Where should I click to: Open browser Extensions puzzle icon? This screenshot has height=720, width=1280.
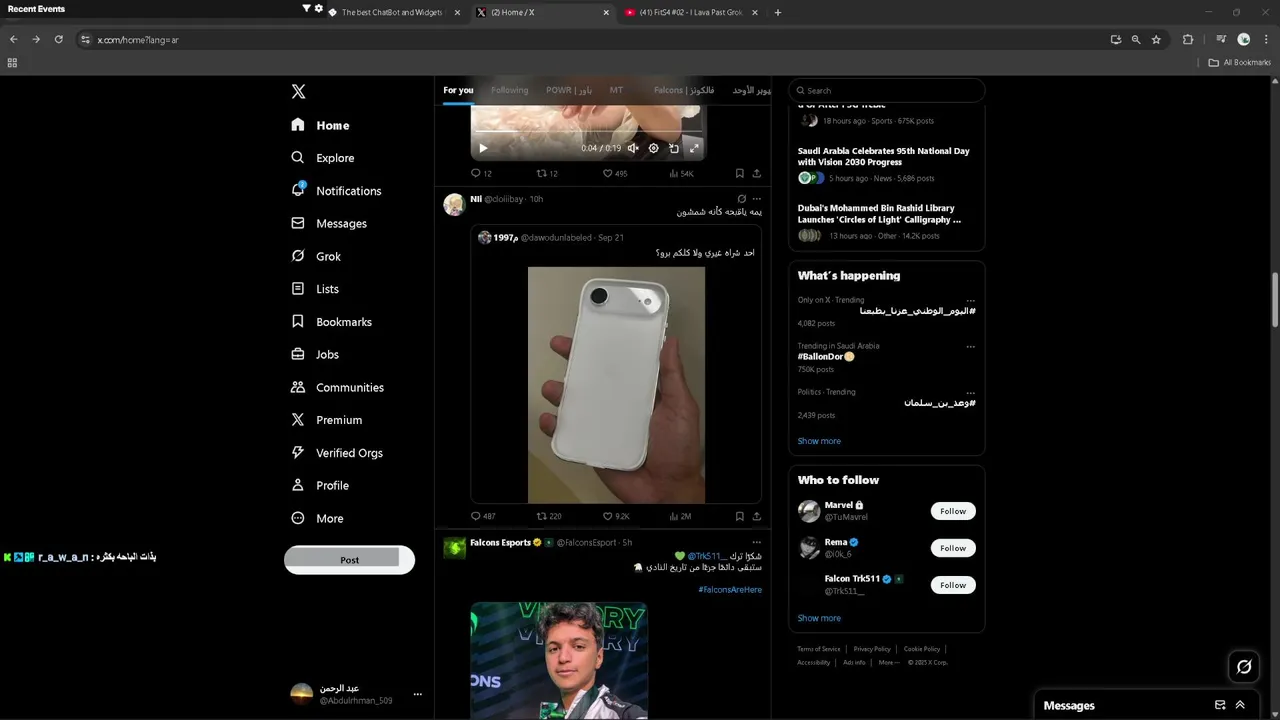[1188, 39]
